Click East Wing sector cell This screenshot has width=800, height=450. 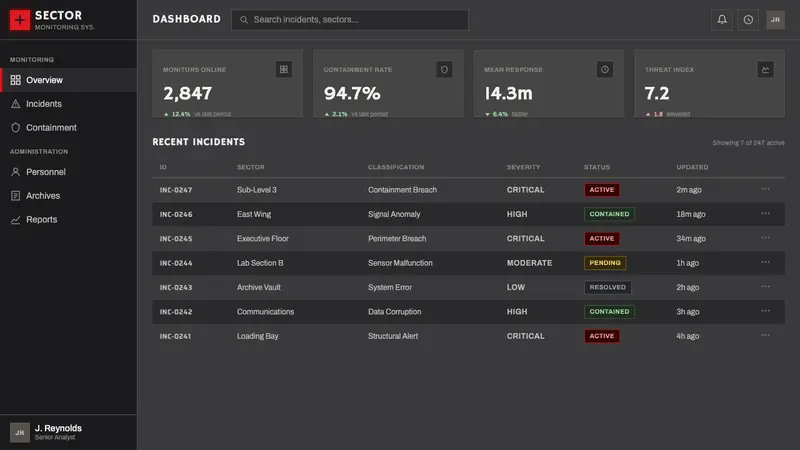coord(254,214)
